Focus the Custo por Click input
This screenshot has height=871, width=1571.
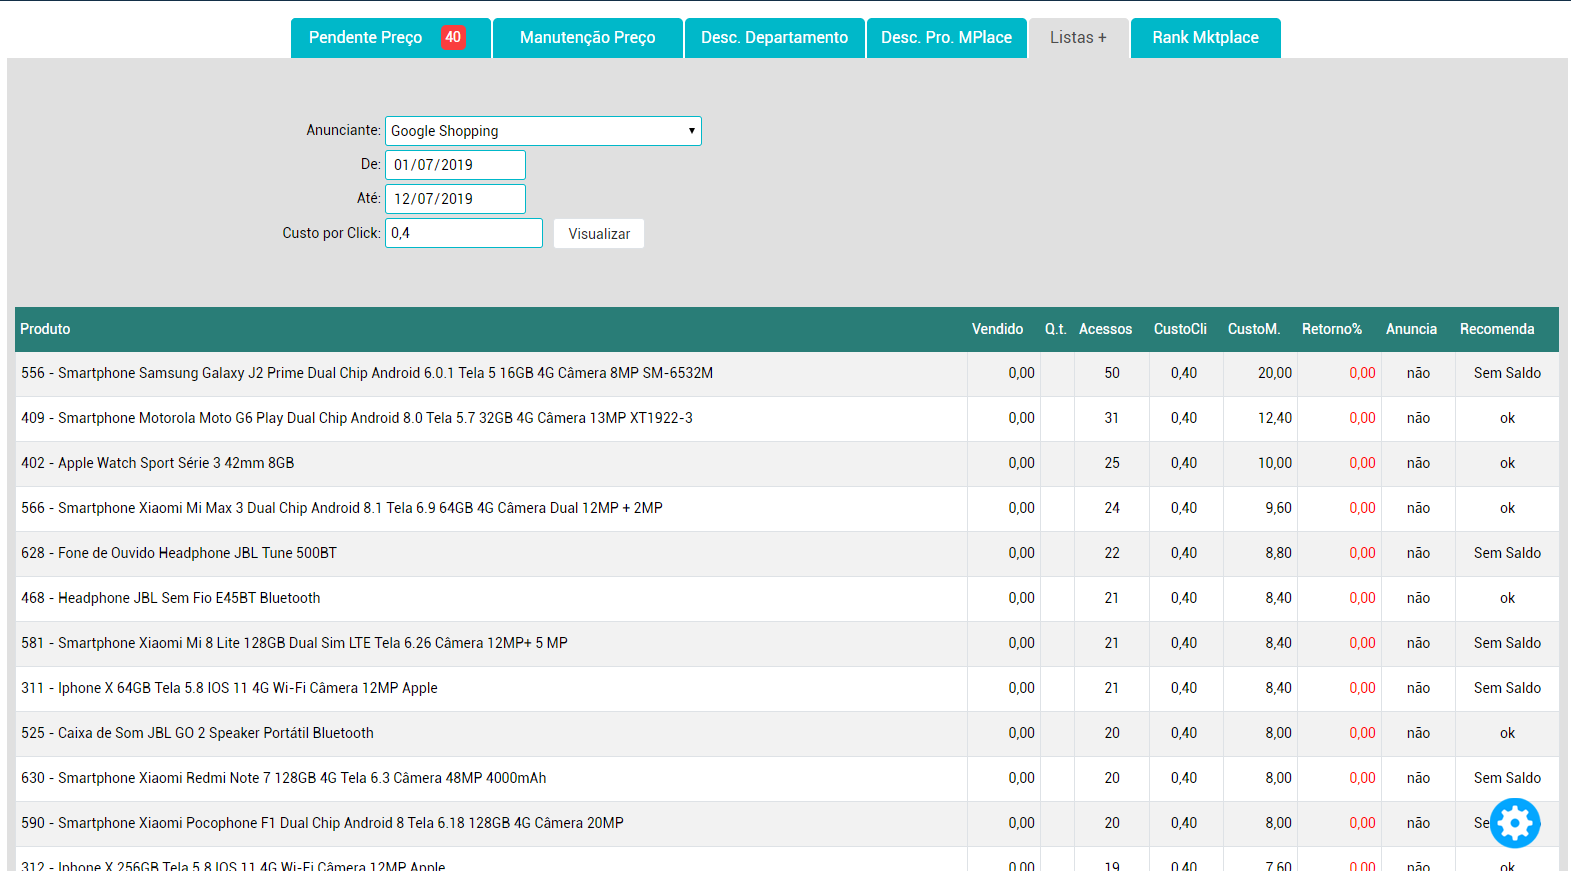464,233
